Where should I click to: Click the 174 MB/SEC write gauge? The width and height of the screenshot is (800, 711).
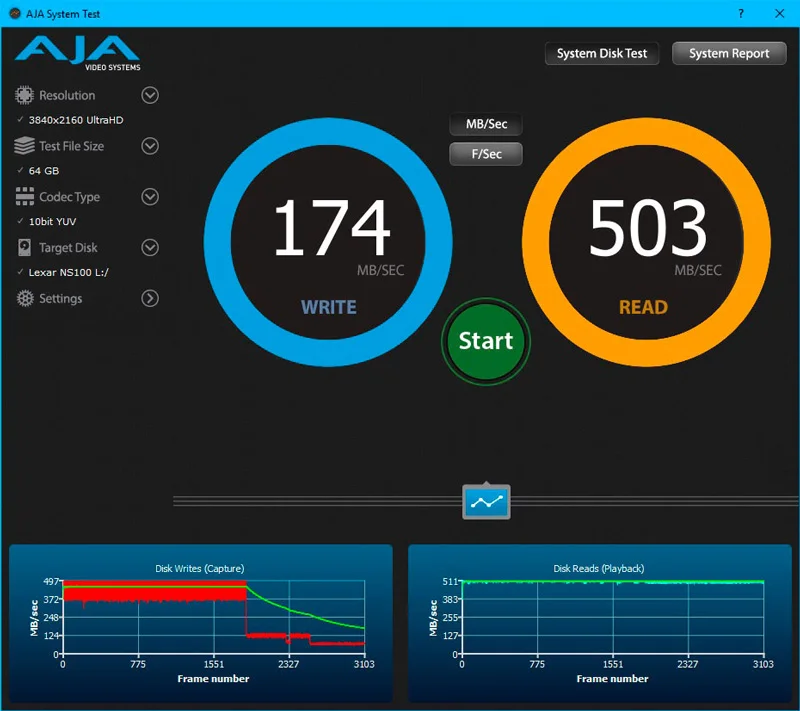(328, 242)
